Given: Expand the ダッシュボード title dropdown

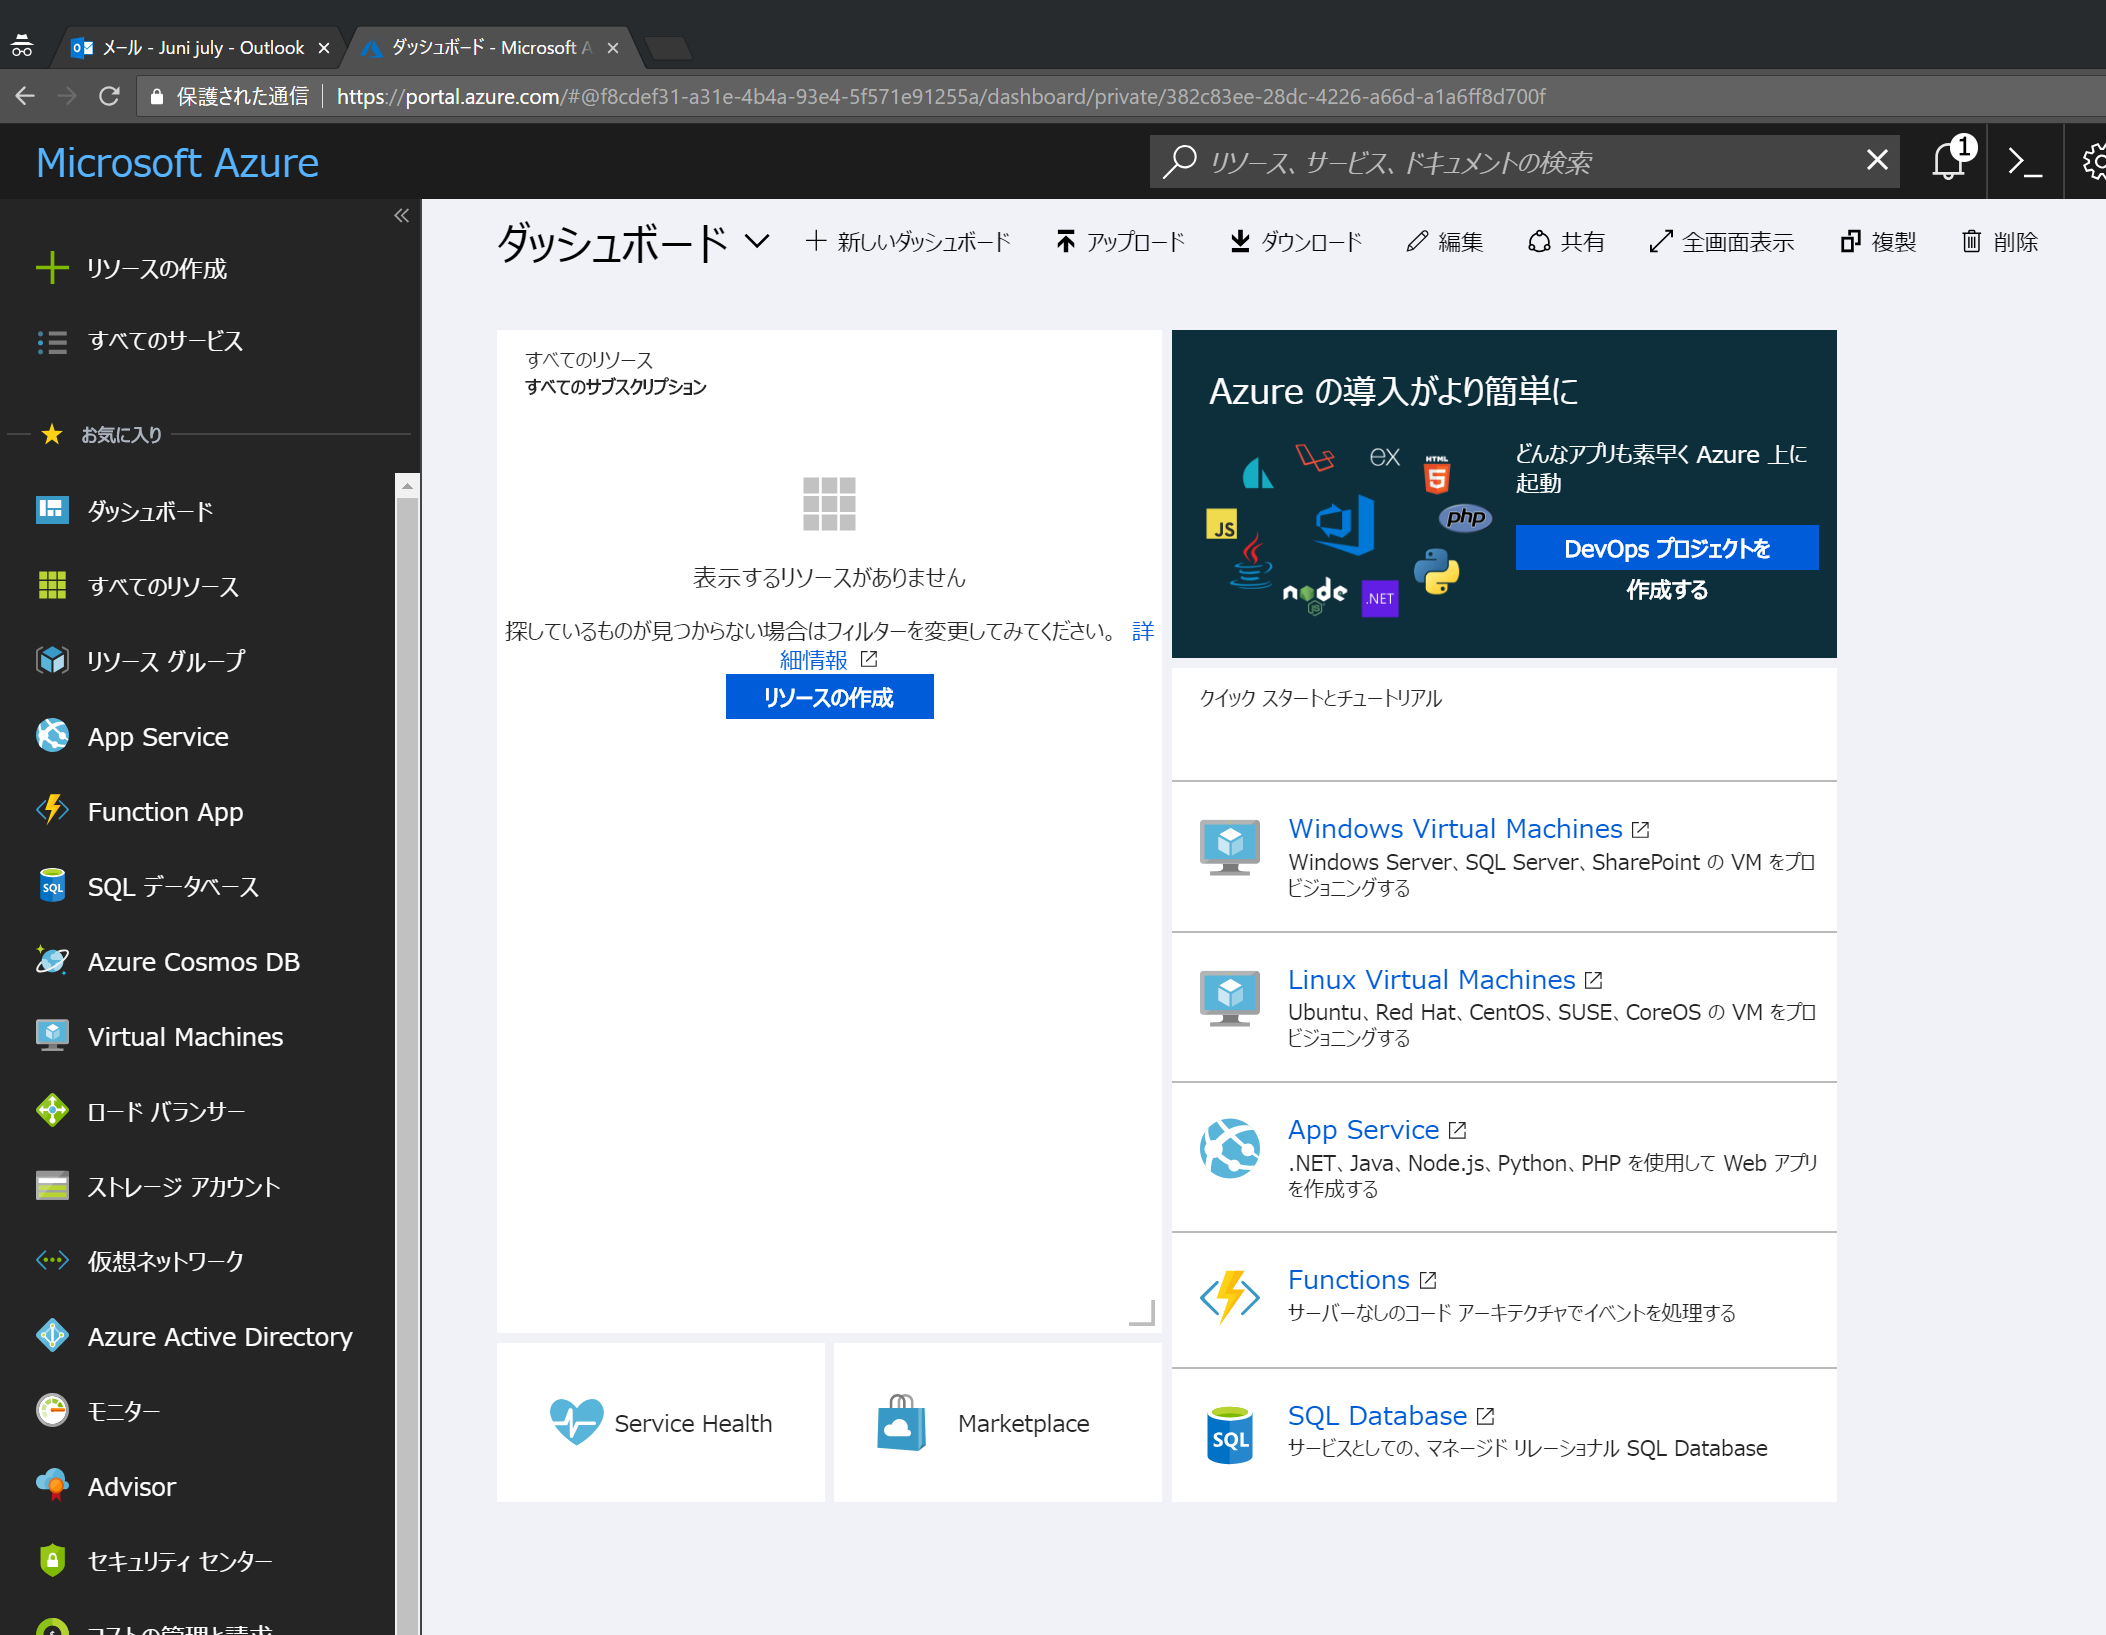Looking at the screenshot, I should pyautogui.click(x=758, y=241).
